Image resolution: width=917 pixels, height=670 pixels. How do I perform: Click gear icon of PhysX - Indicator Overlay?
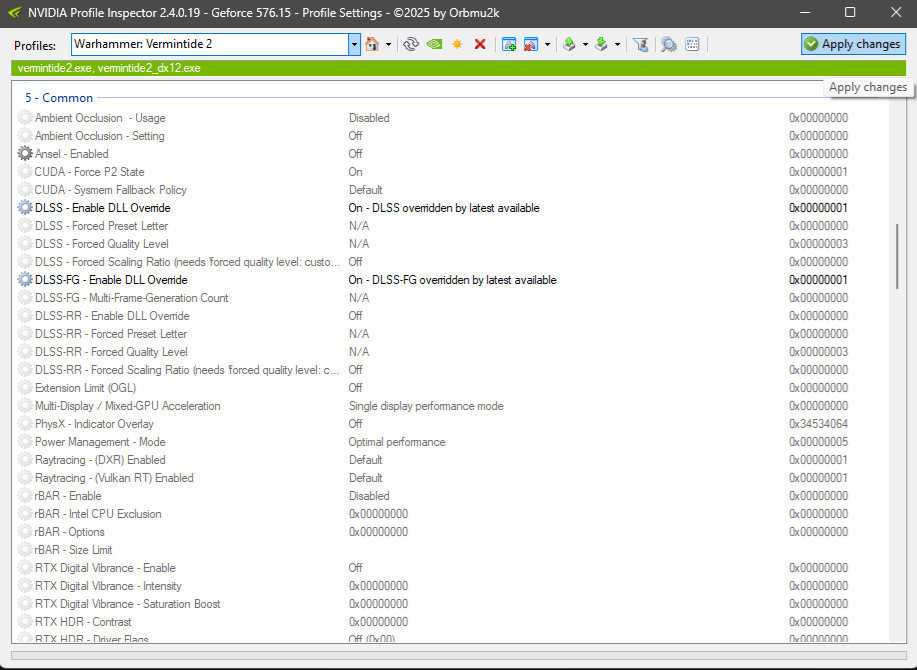25,424
